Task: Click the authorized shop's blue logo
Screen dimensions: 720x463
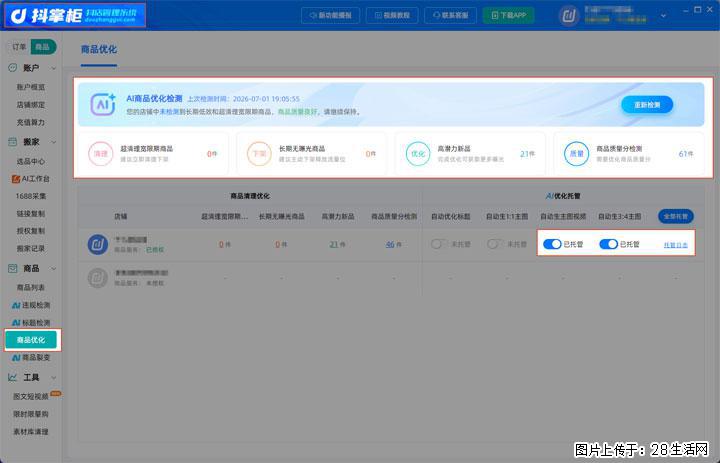Action: coord(98,244)
